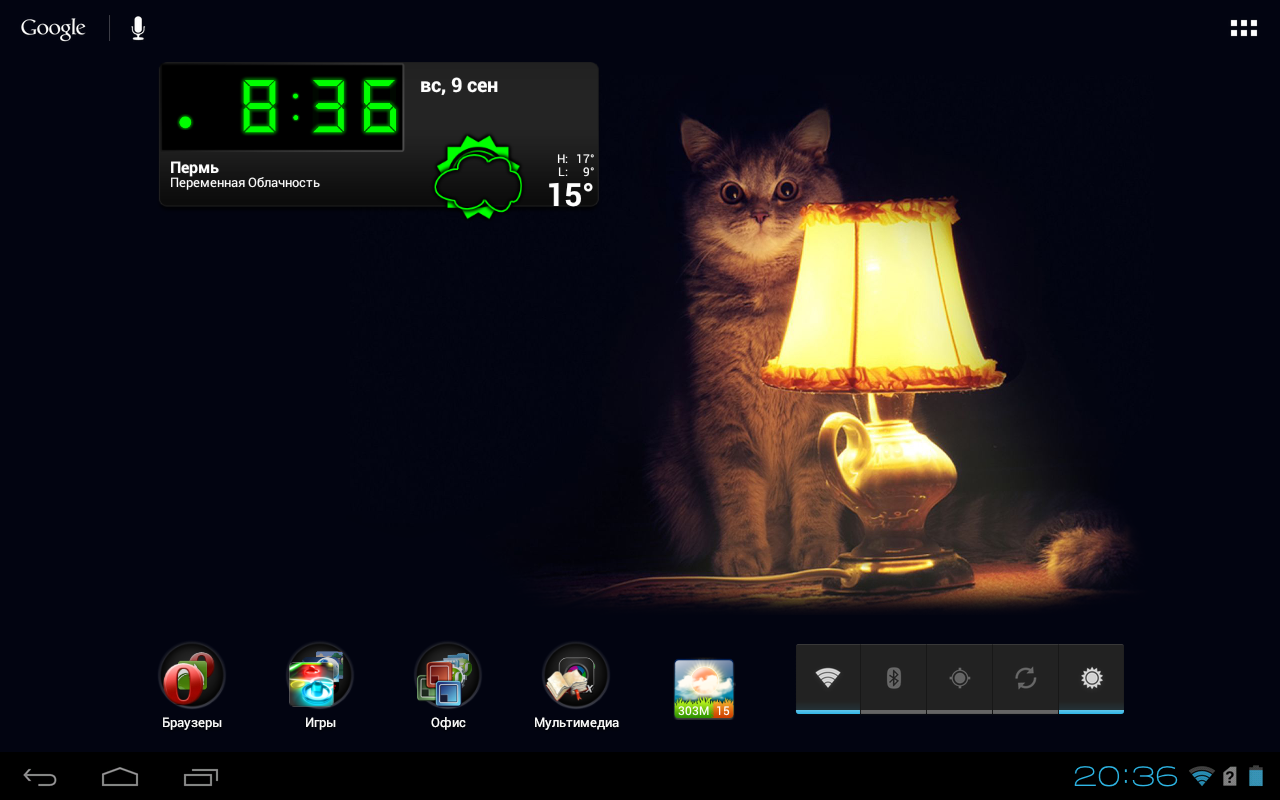Open the Офис folder
Viewport: 1280px width, 800px height.
(x=448, y=686)
